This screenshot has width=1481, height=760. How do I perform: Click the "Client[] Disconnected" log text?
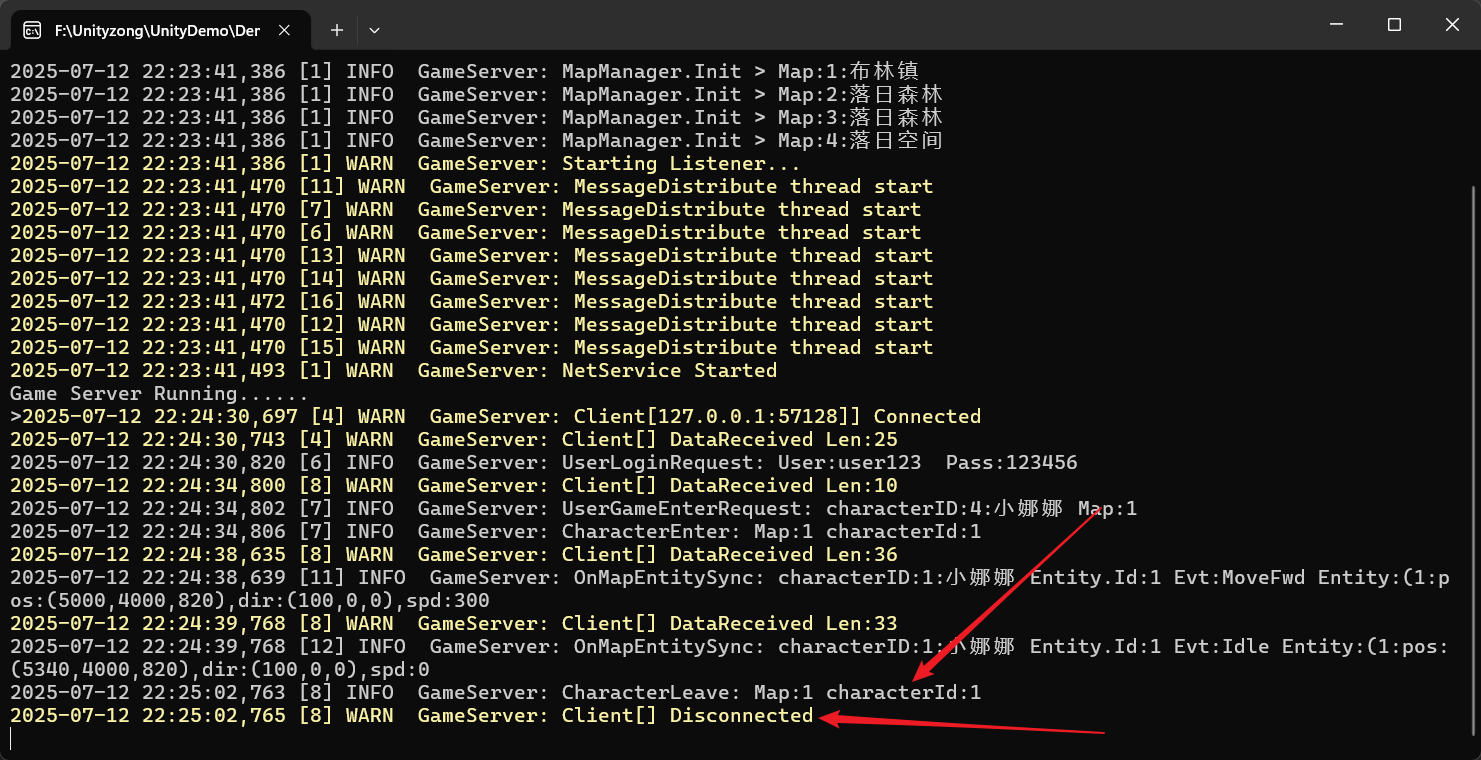pos(687,716)
